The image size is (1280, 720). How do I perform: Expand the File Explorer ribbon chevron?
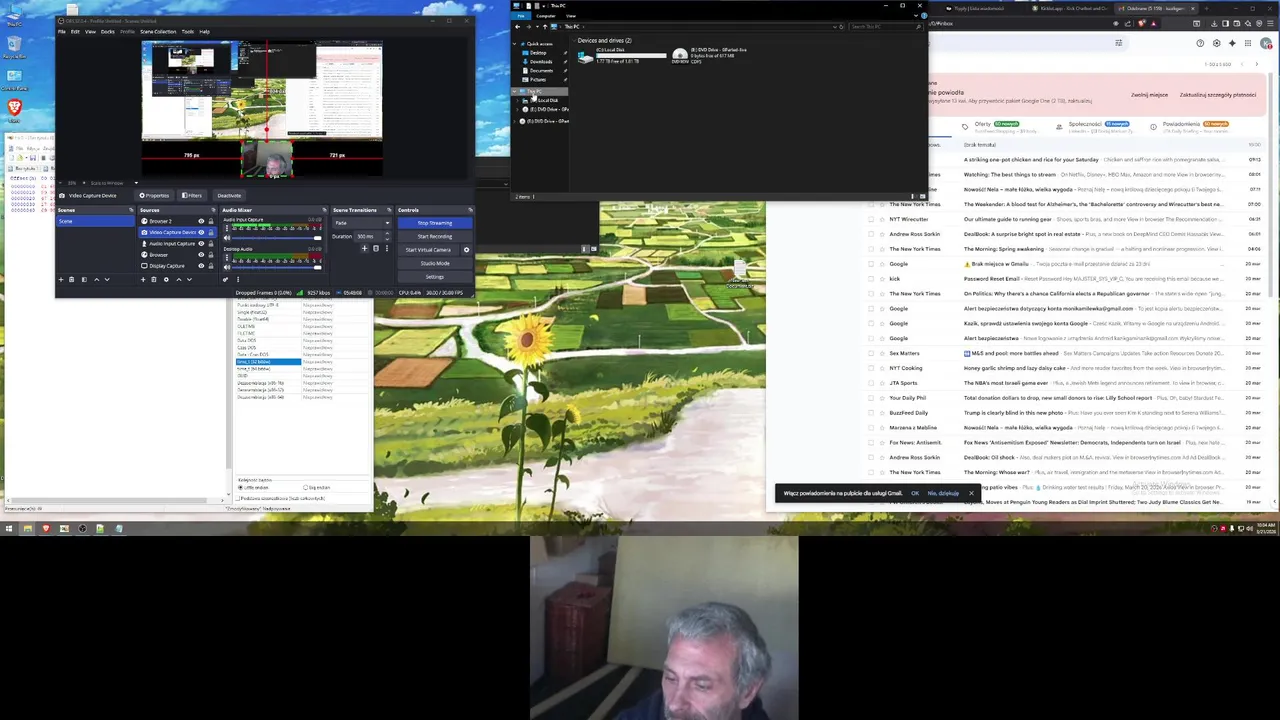pyautogui.click(x=916, y=16)
